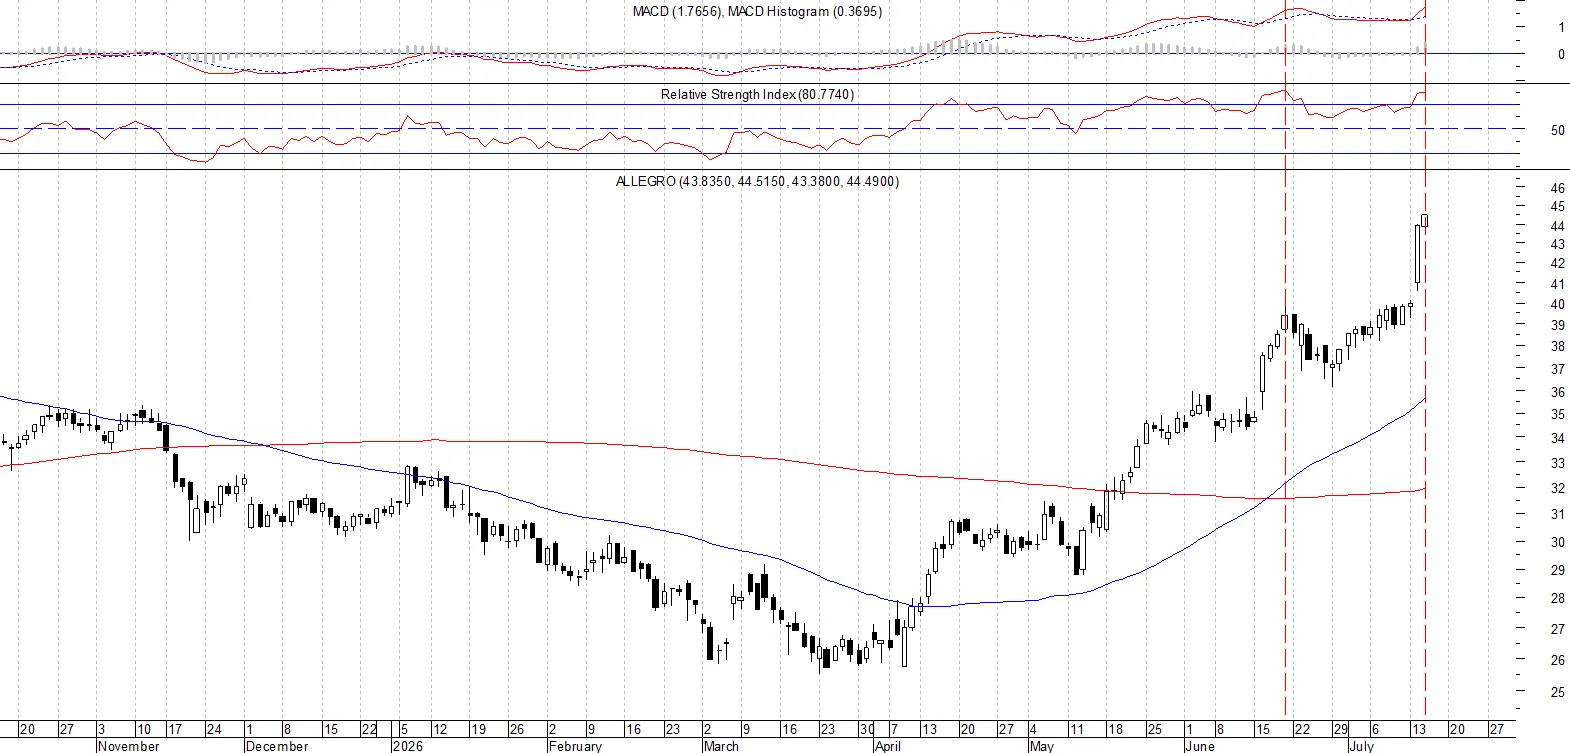Image resolution: width=1570 pixels, height=753 pixels.
Task: Click the red dashed vertical line in mid-July
Action: point(1425,360)
